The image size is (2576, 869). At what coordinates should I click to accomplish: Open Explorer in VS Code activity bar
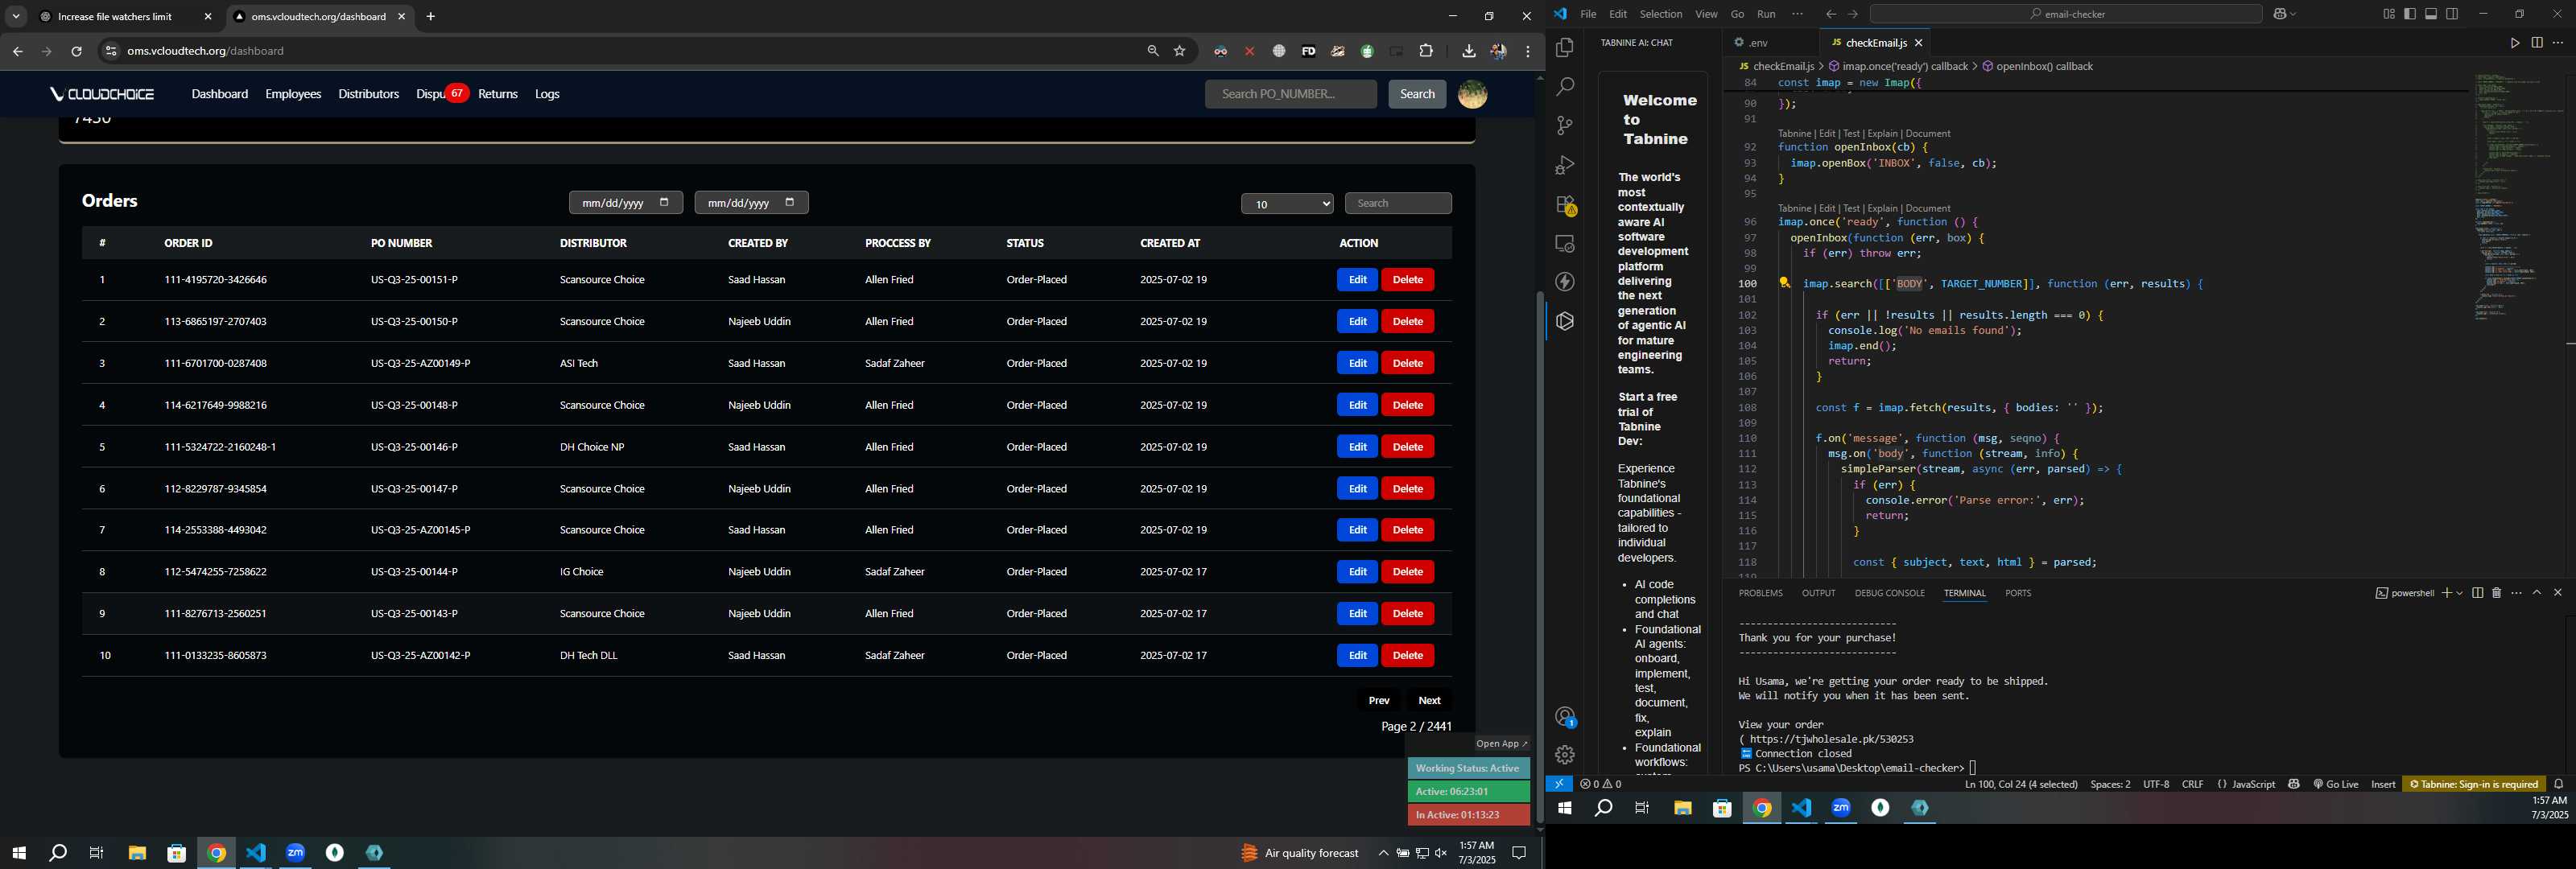[1565, 48]
